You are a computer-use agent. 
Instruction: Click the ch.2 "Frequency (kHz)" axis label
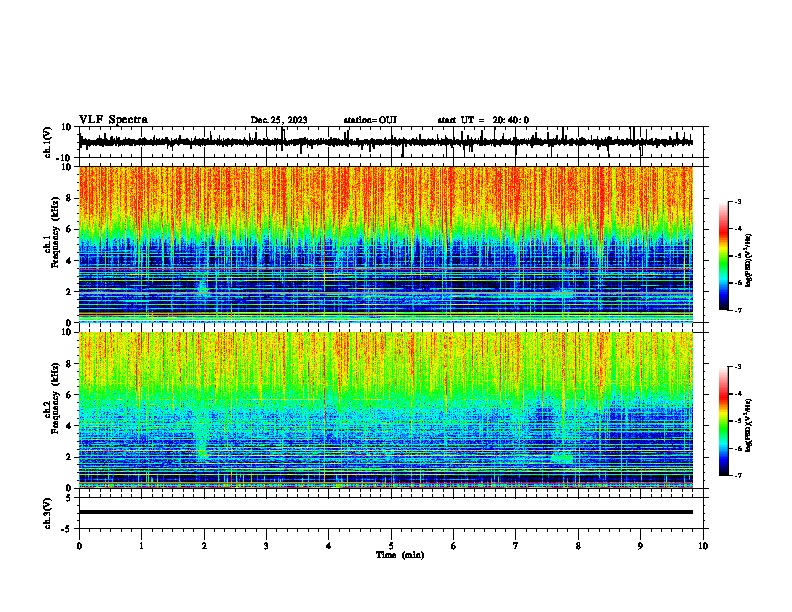(x=55, y=398)
